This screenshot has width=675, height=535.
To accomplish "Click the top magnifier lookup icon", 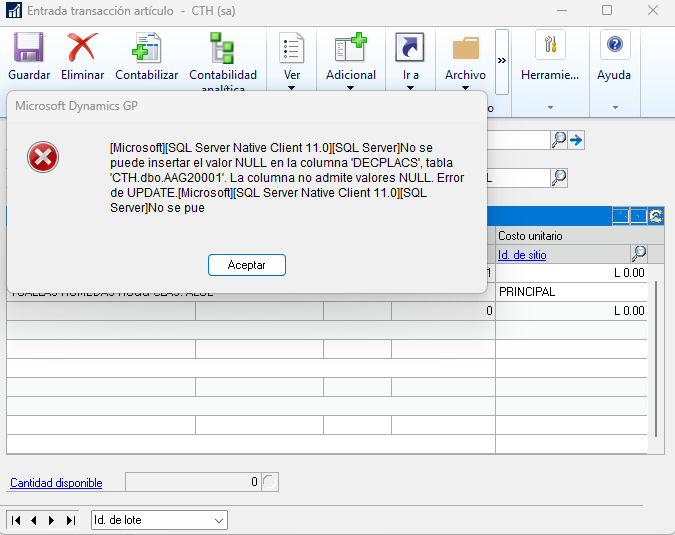I will point(559,140).
